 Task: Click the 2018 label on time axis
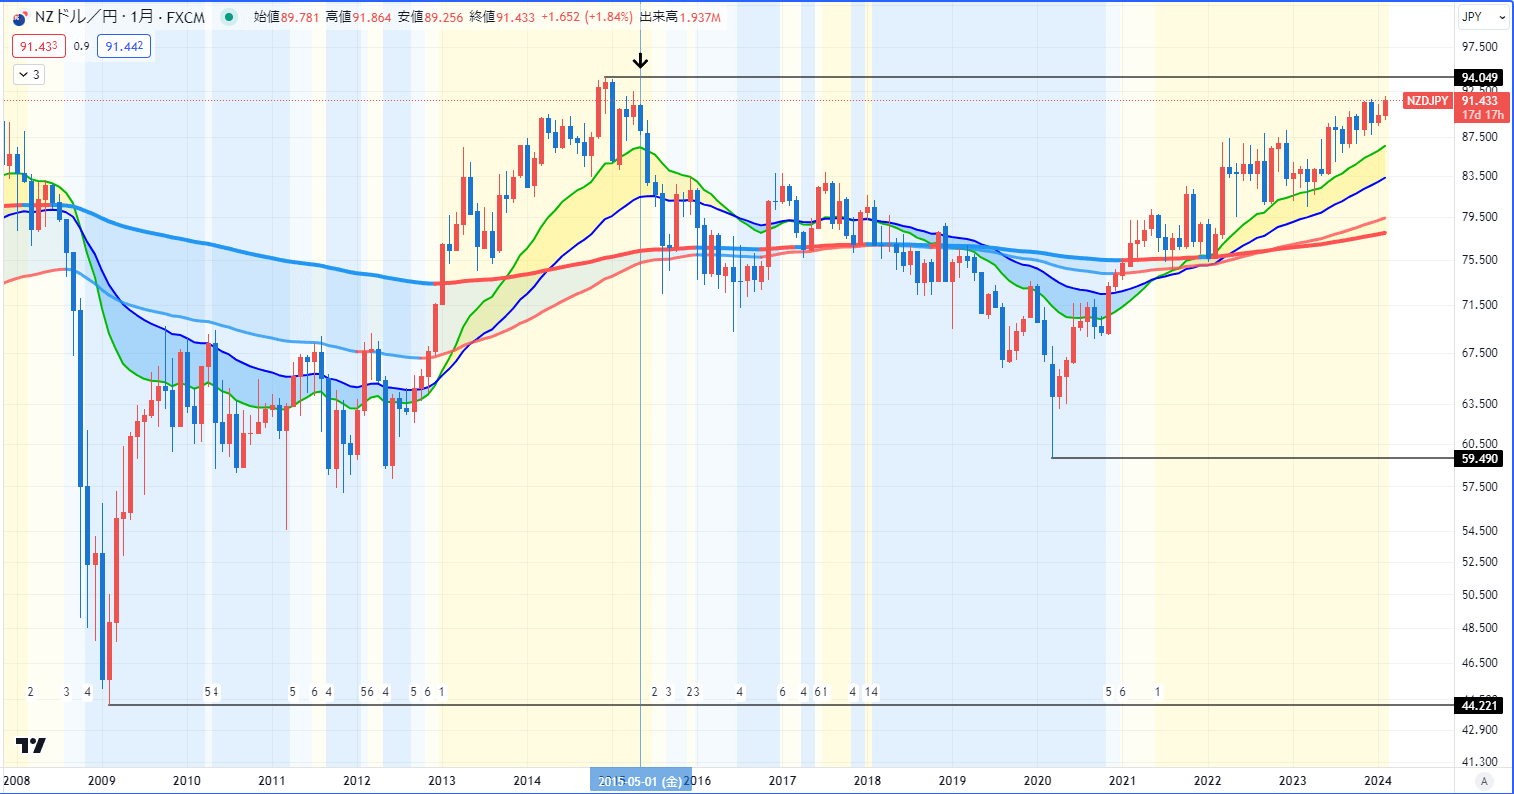point(867,781)
